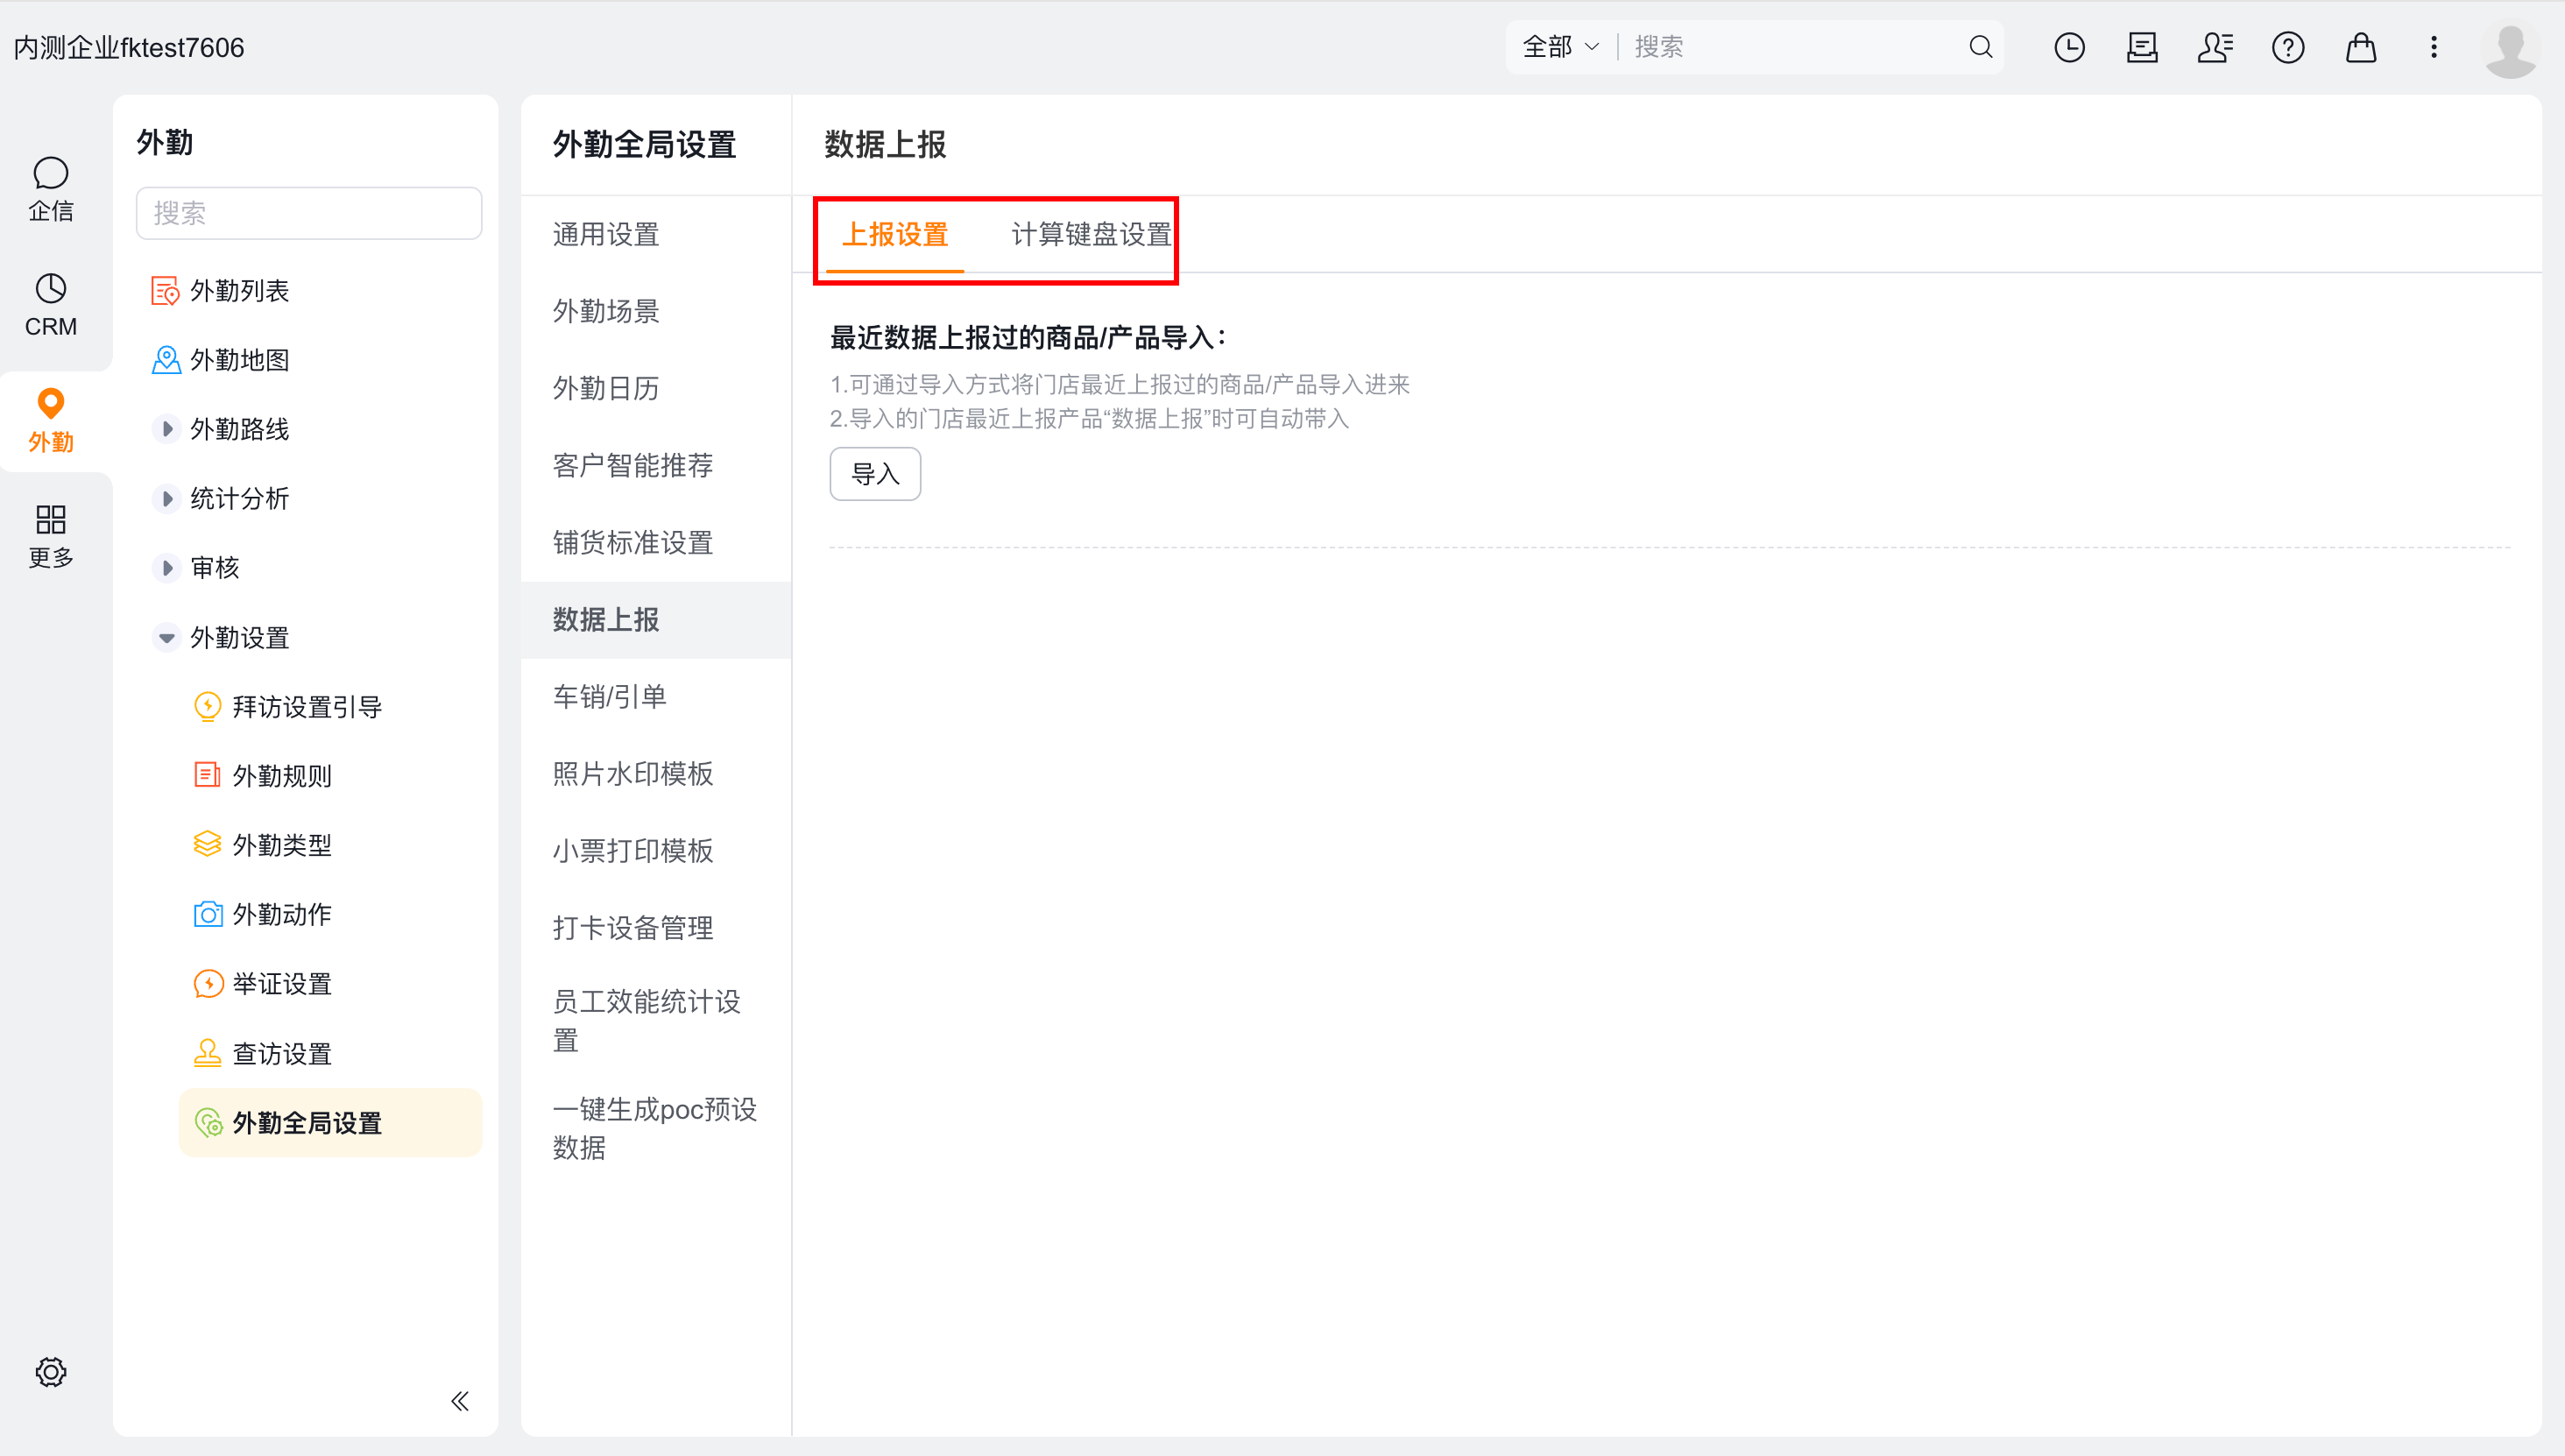Expand the 统计分析 tree node
This screenshot has height=1456, width=2565.
[x=167, y=498]
